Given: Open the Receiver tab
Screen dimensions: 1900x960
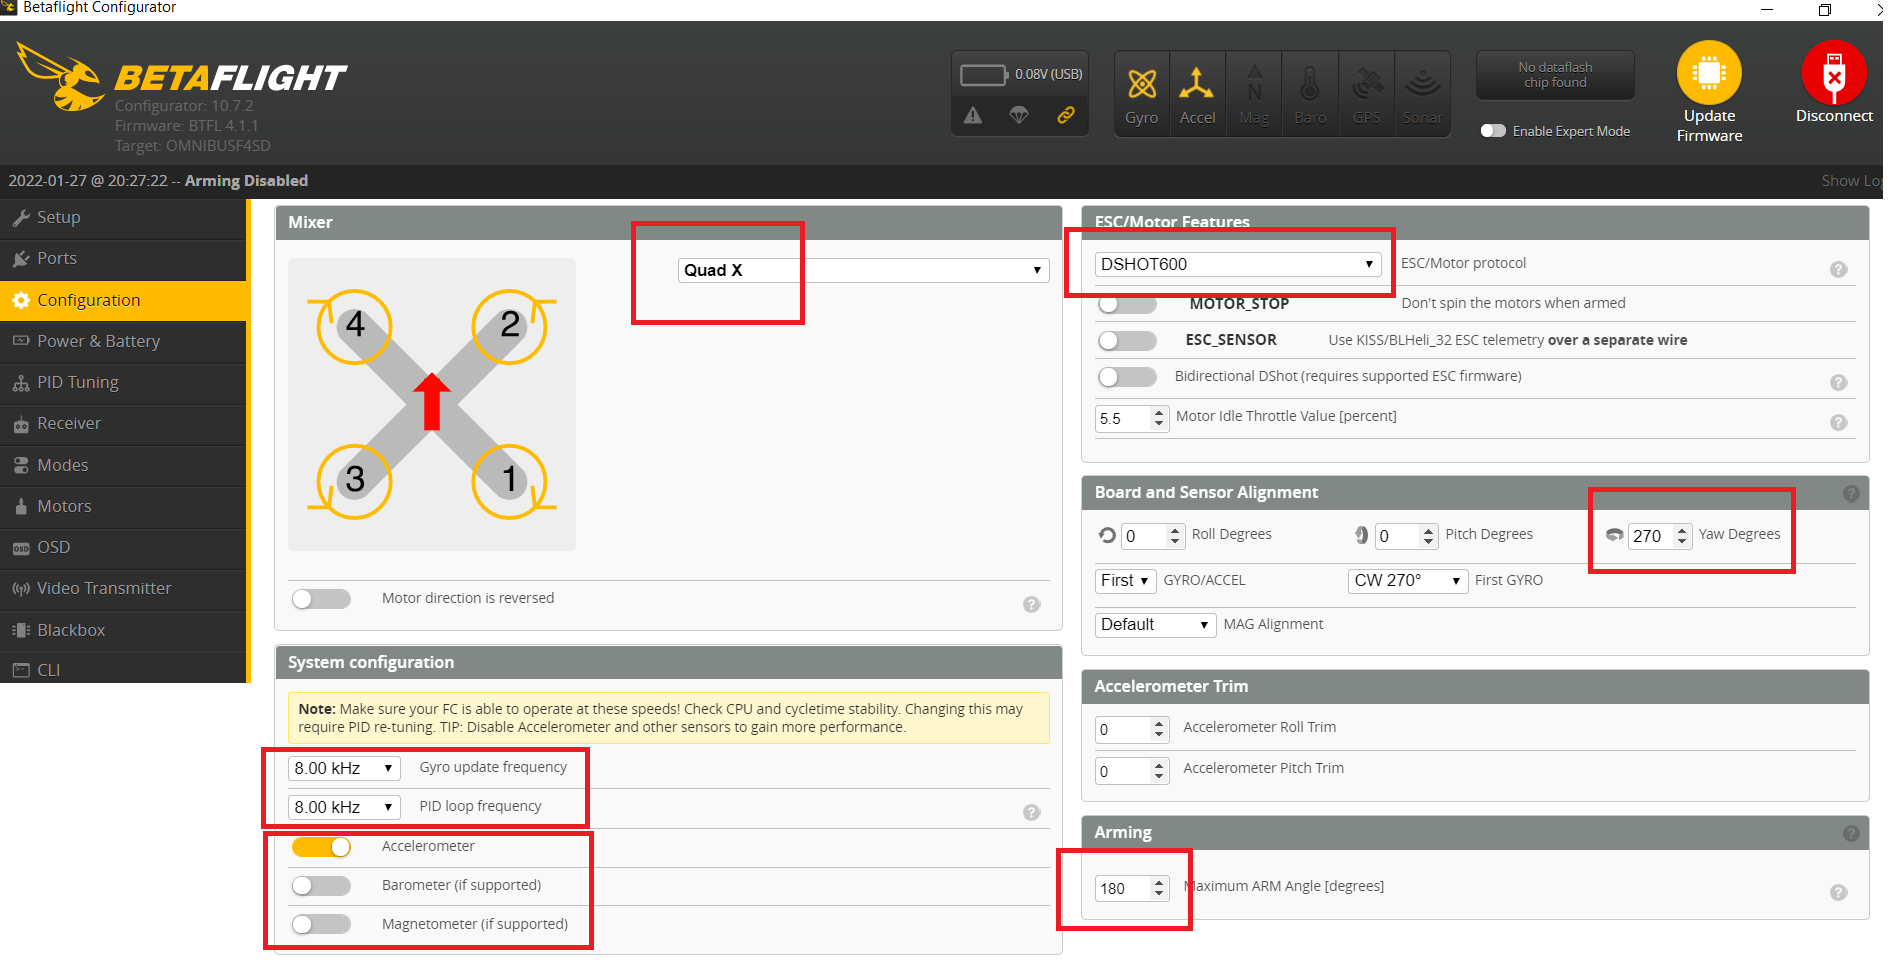Looking at the screenshot, I should pyautogui.click(x=123, y=424).
